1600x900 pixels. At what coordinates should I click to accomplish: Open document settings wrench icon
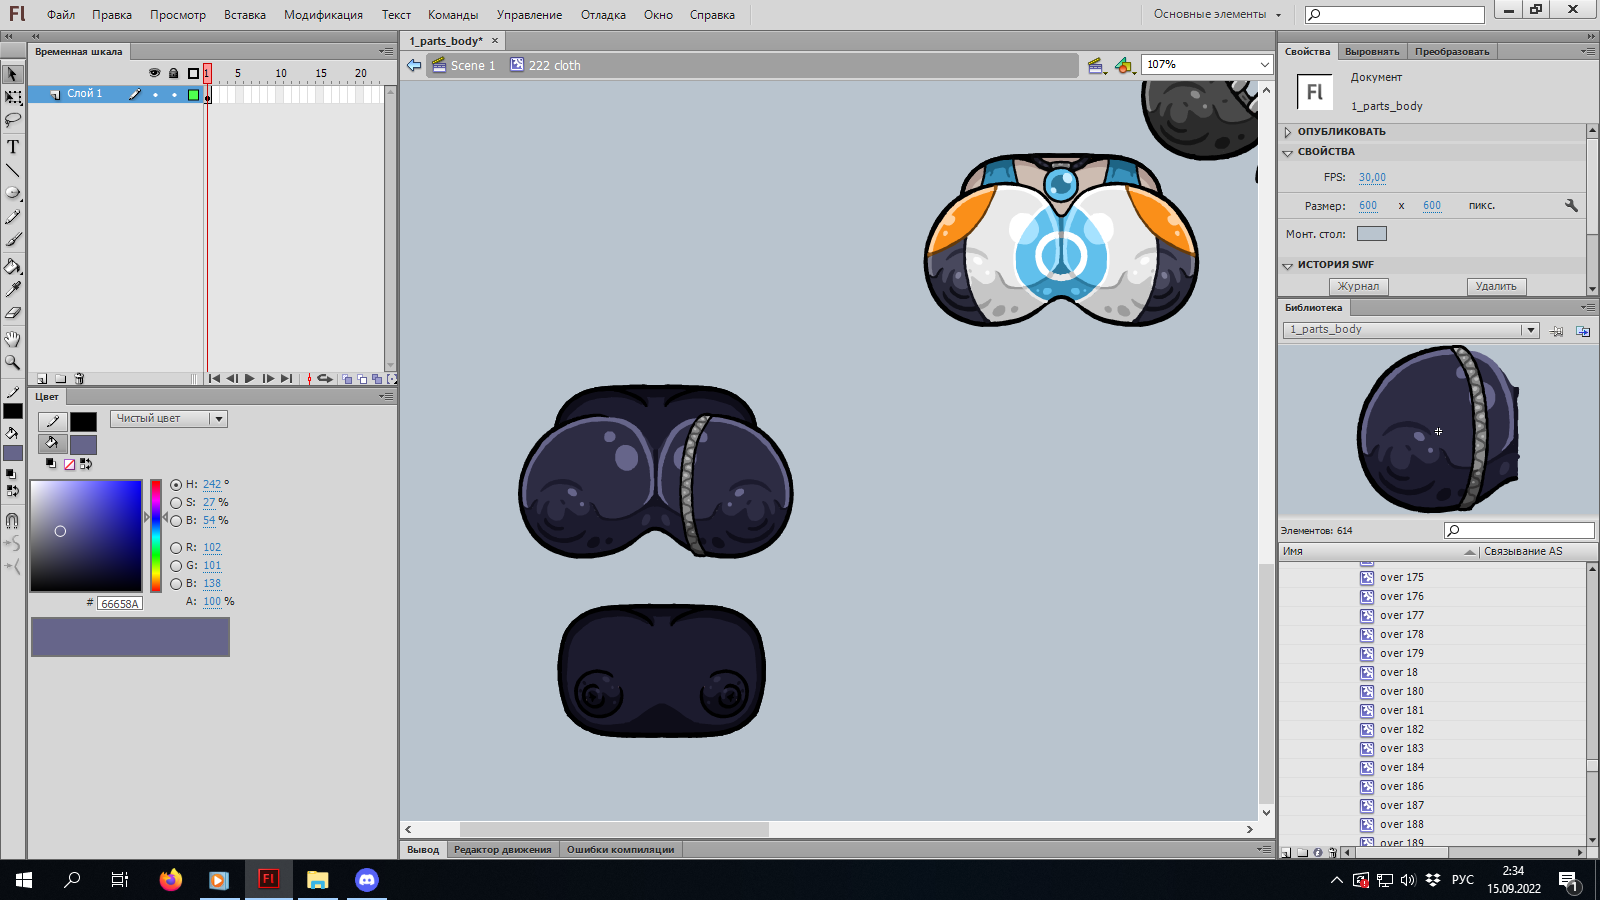pos(1571,205)
